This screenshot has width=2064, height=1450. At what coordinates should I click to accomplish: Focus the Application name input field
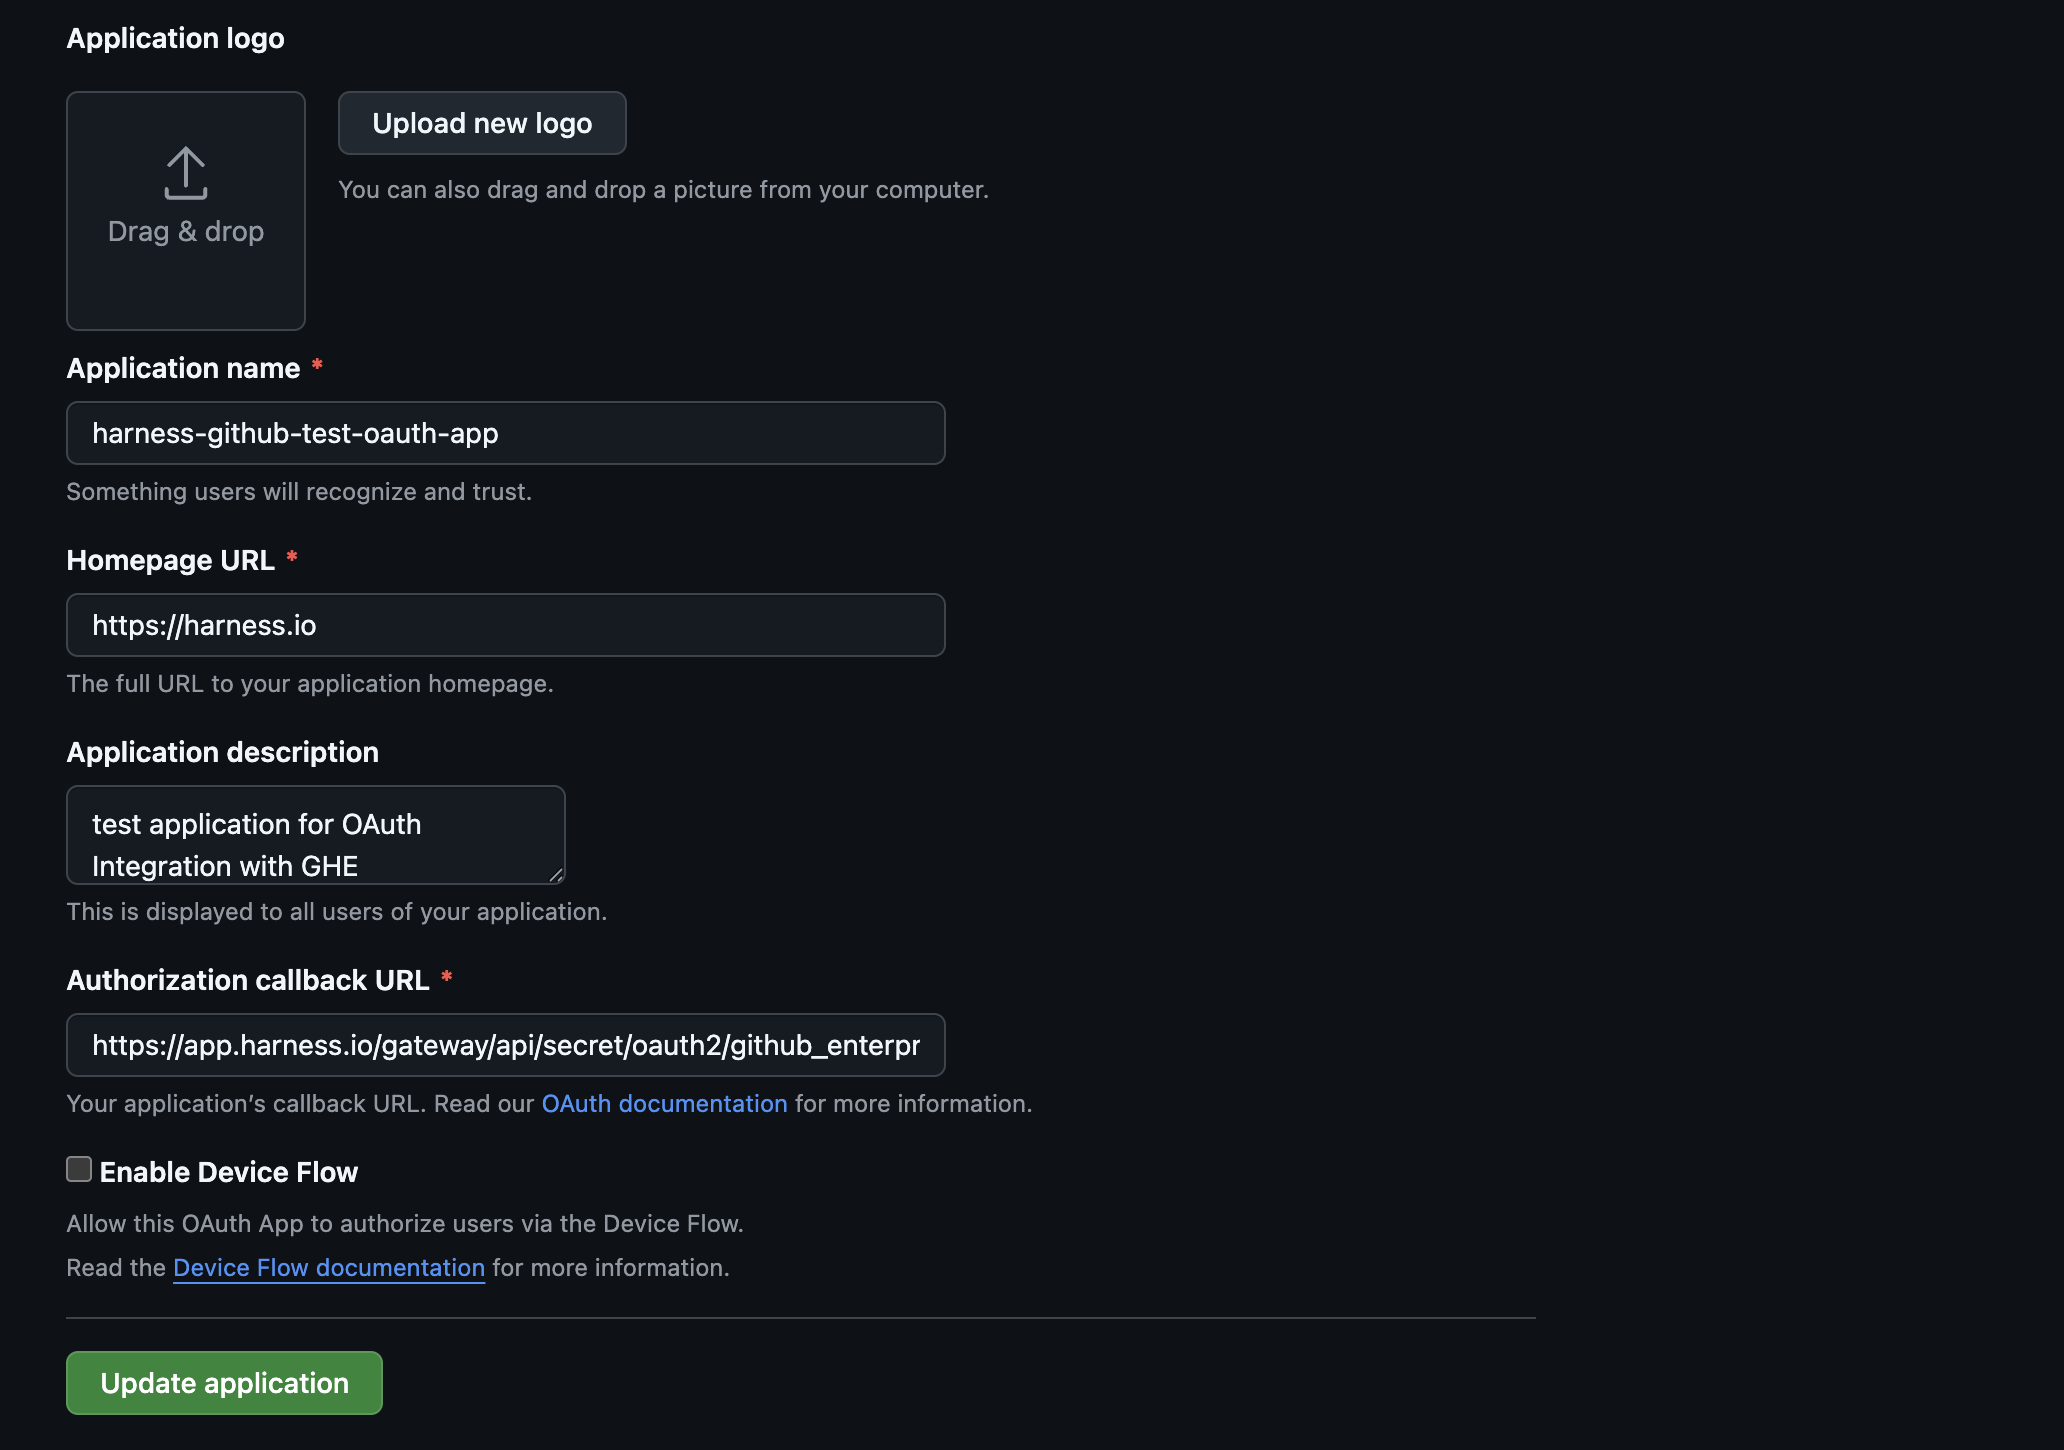coord(505,433)
